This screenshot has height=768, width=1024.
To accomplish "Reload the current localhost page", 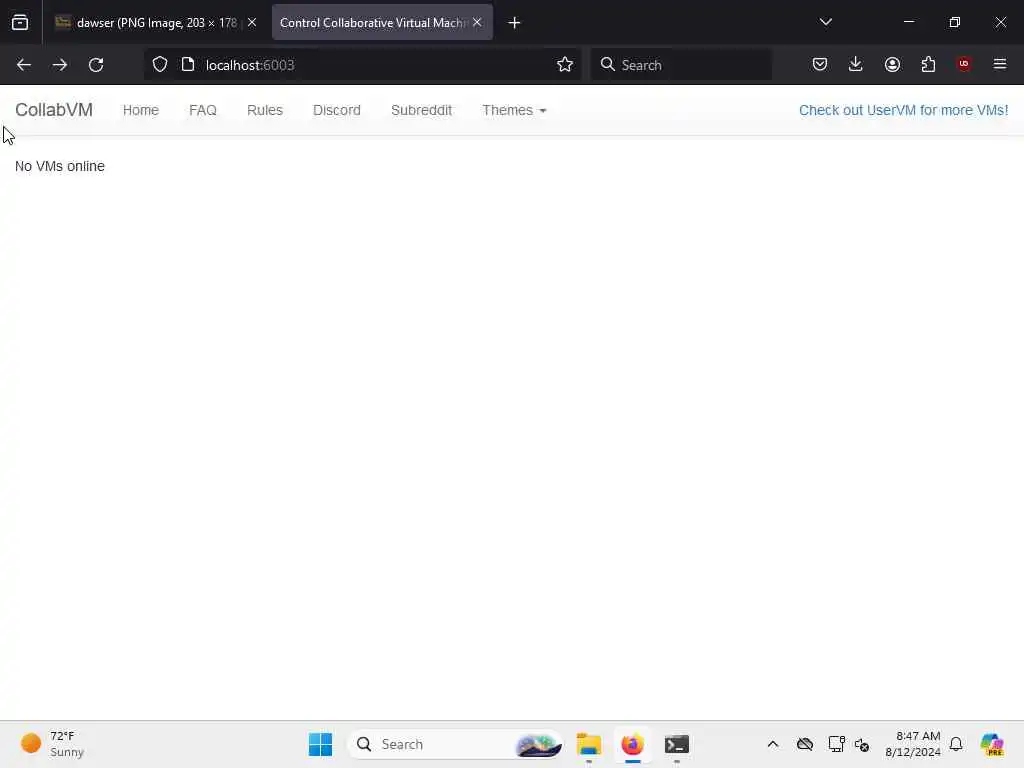I will tap(96, 65).
